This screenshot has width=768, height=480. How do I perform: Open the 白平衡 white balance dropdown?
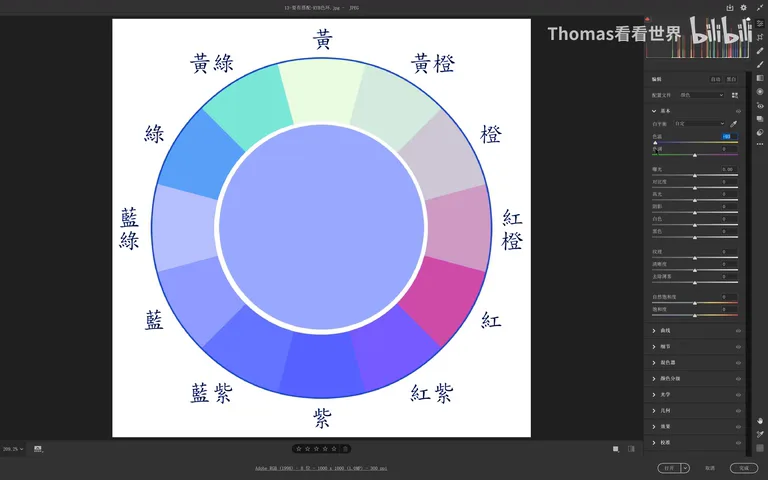699,124
